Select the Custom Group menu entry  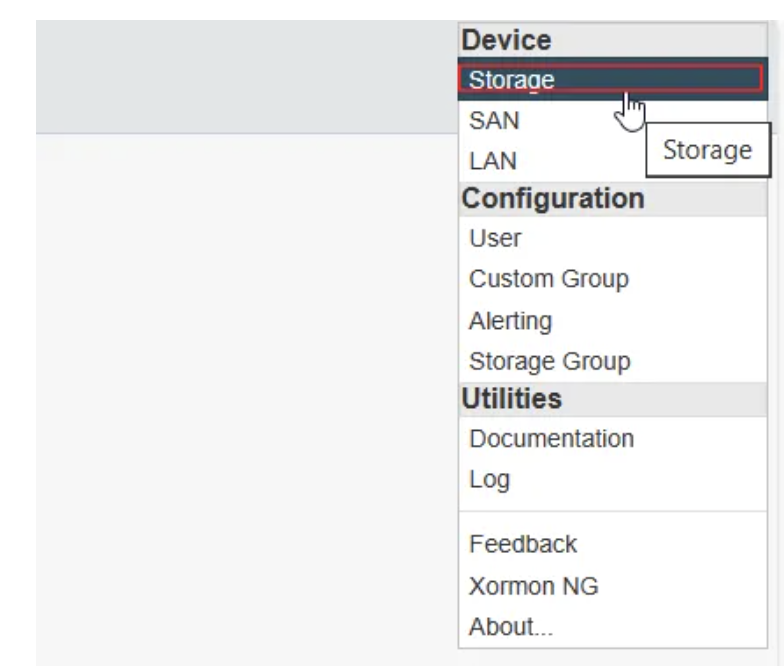612,278
